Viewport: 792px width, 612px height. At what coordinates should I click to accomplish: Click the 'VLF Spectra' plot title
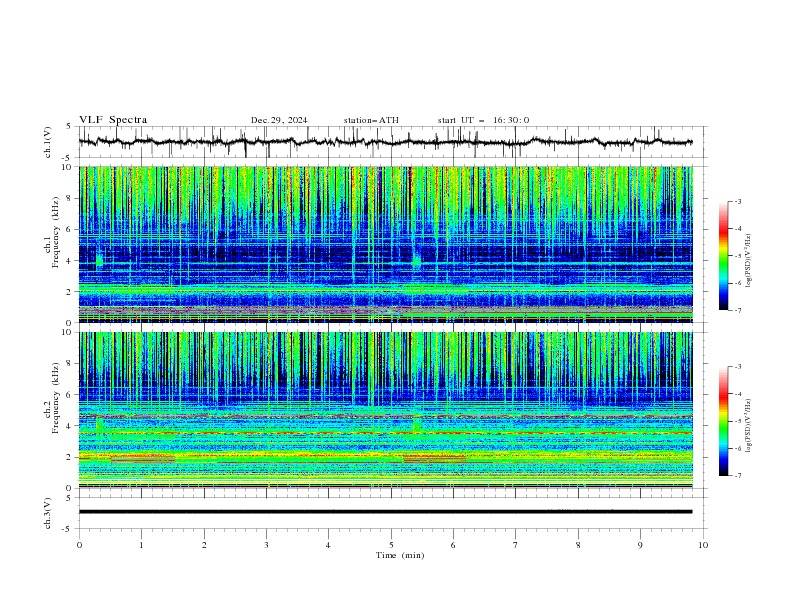click(x=113, y=120)
